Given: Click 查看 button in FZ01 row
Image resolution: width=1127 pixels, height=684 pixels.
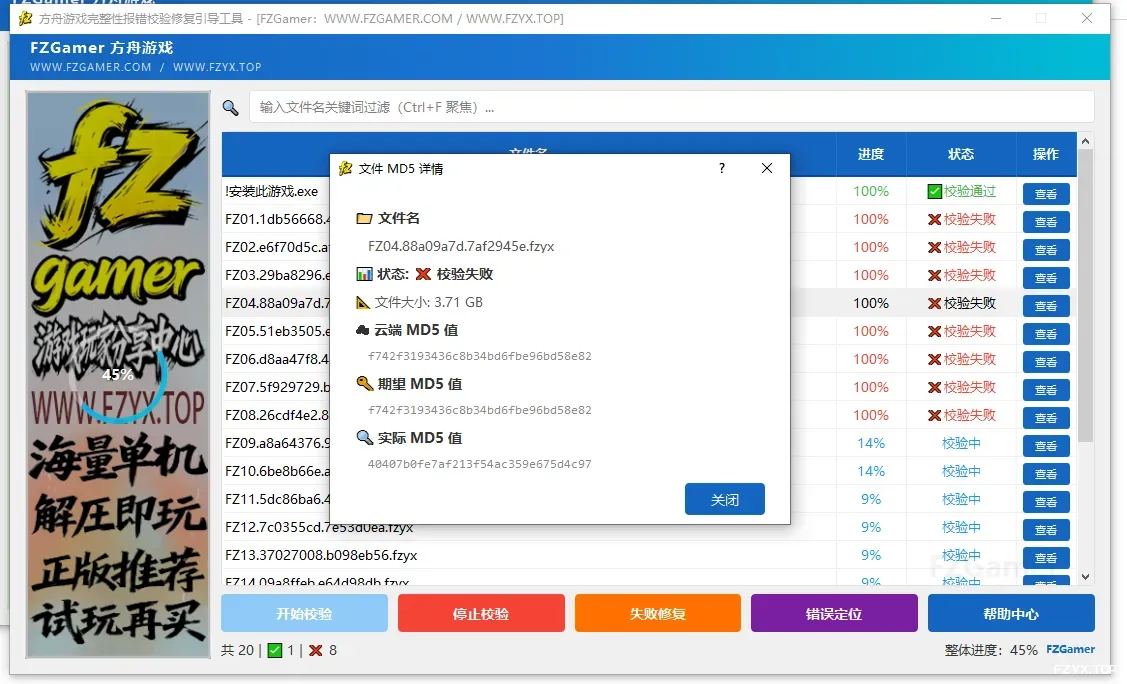Looking at the screenshot, I should [1046, 222].
